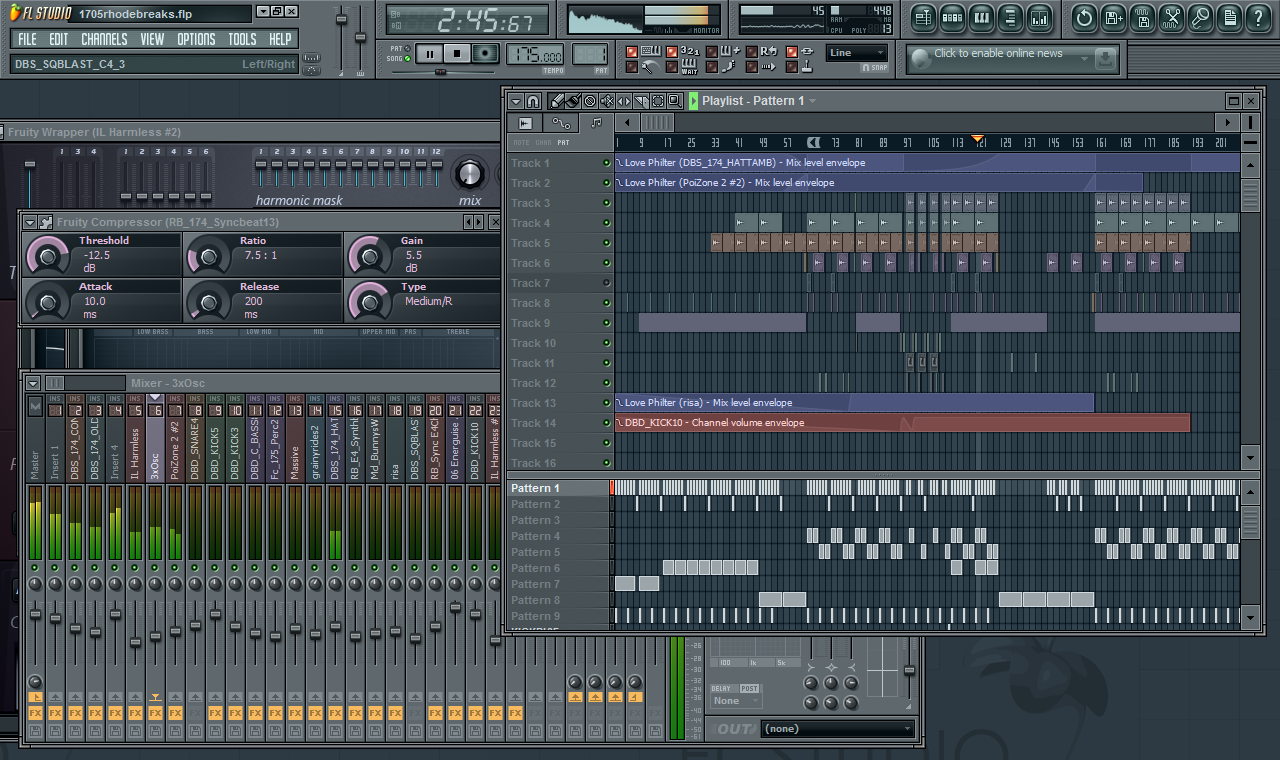This screenshot has height=760, width=1280.
Task: Click to enable online news
Action: point(998,54)
